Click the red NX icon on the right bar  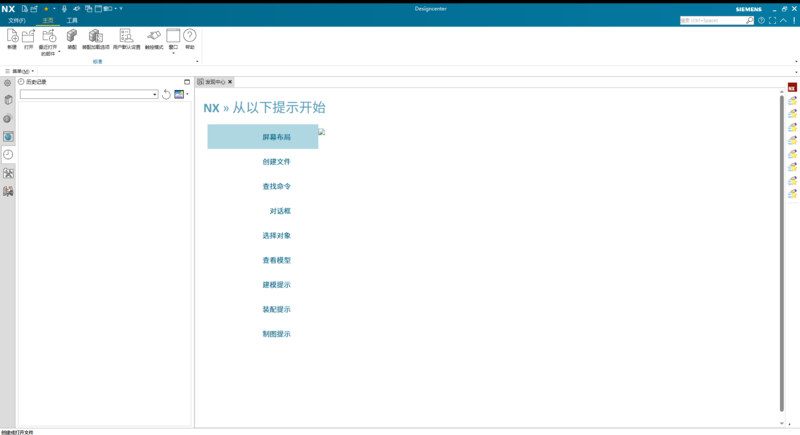coord(792,88)
